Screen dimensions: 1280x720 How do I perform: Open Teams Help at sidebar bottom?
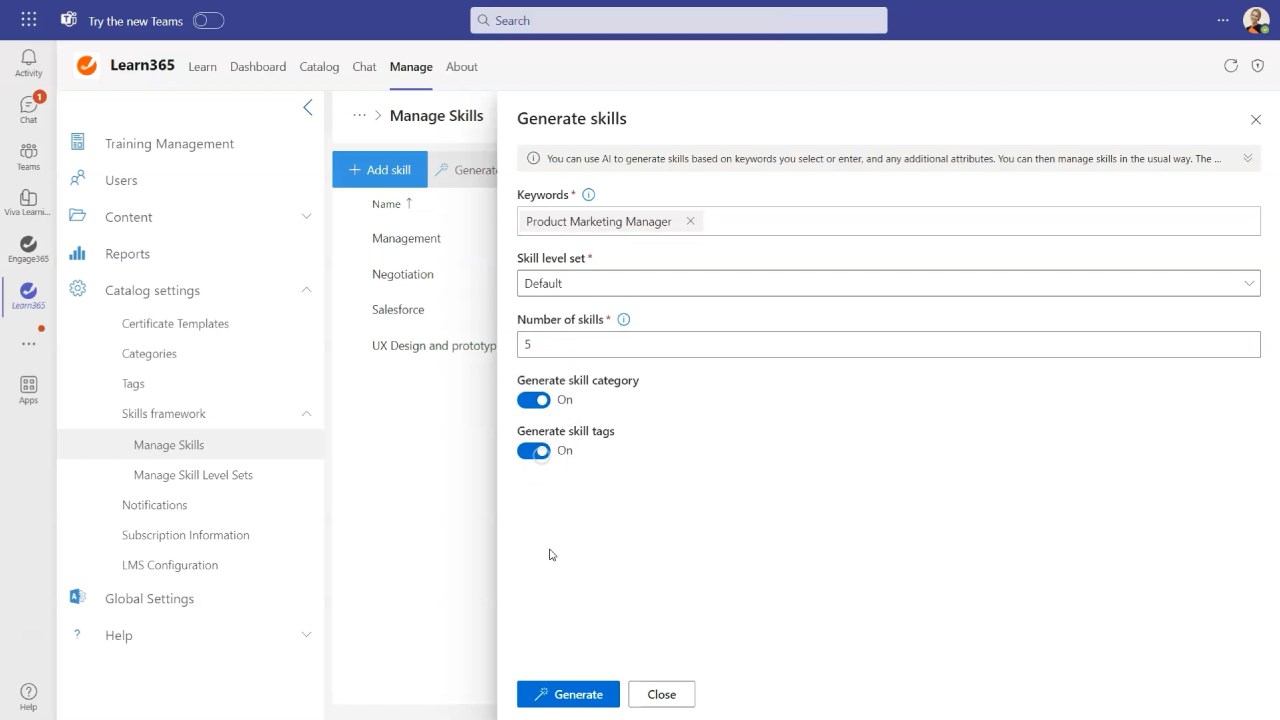28,697
